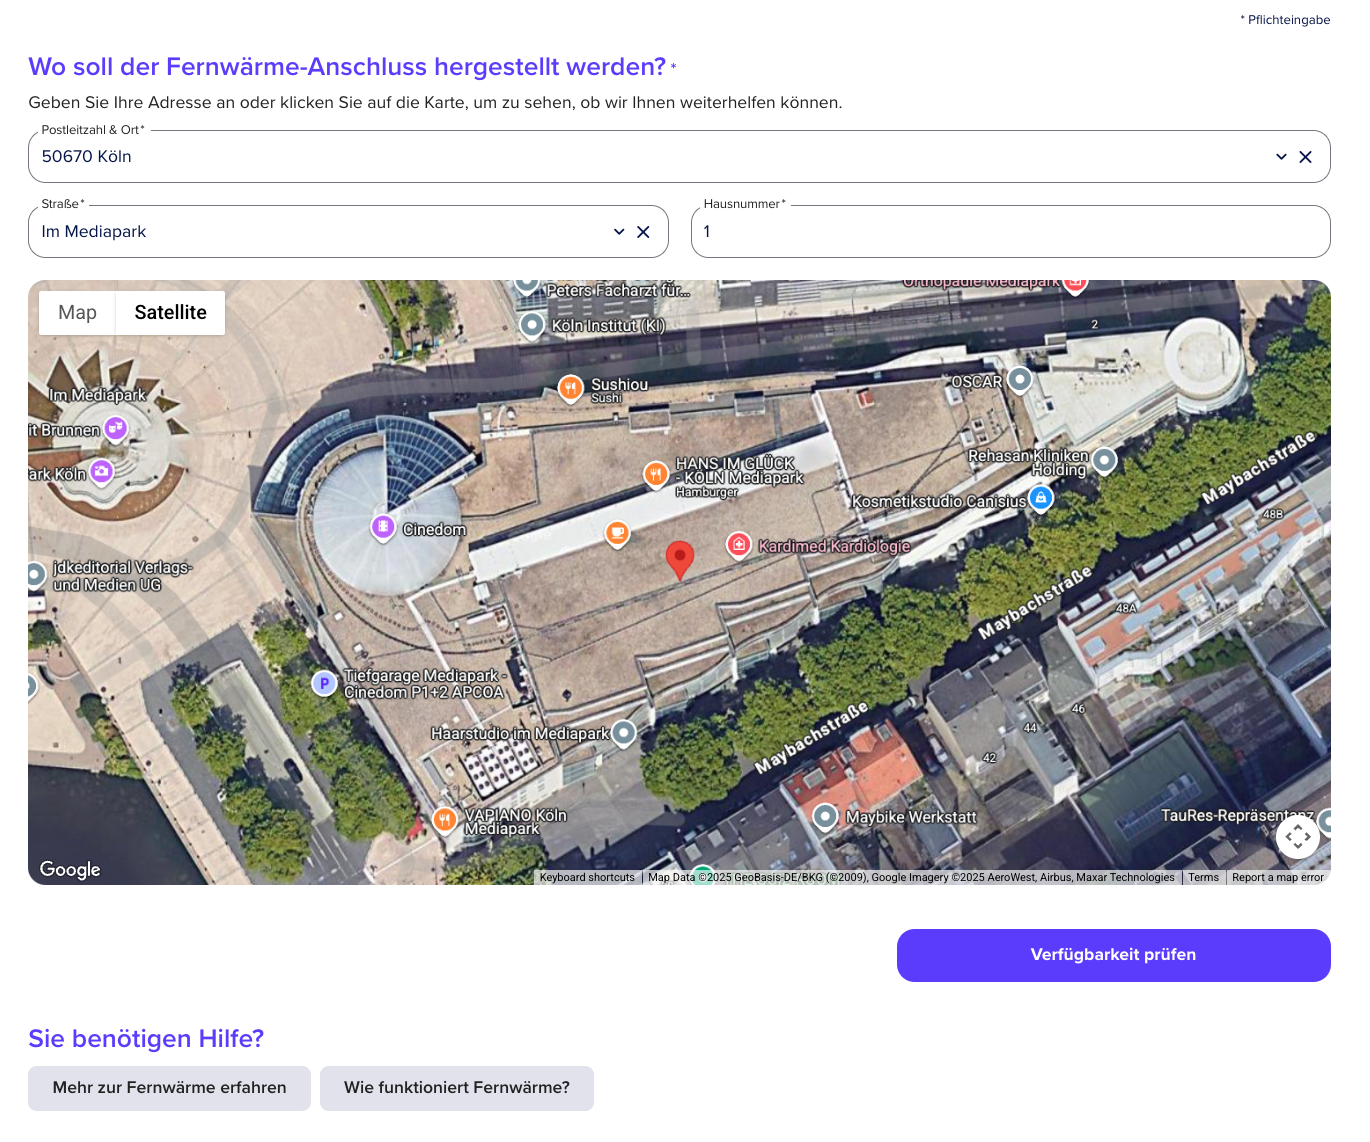Switch to Map view tab
This screenshot has width=1370, height=1142.
(x=77, y=313)
